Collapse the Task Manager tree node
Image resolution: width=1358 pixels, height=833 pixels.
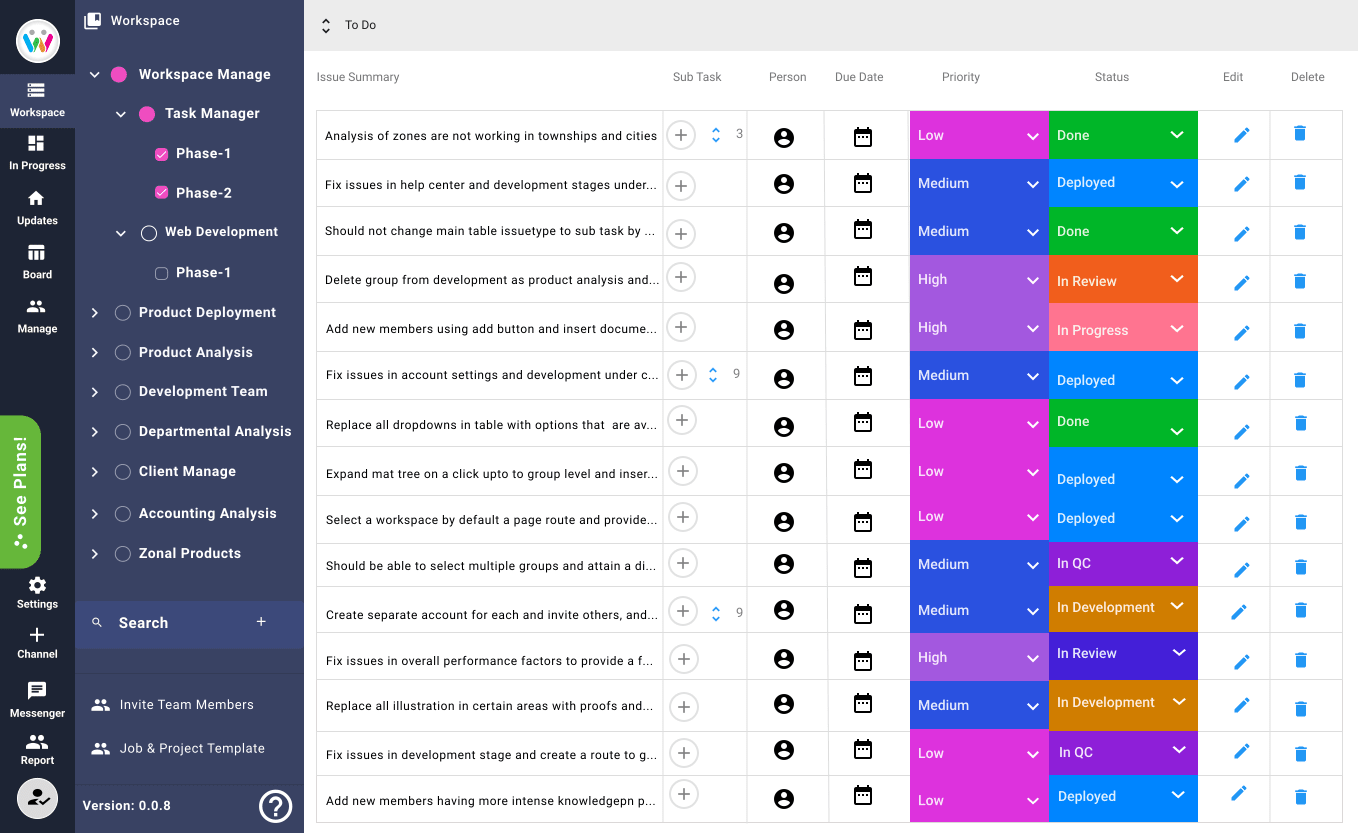(120, 113)
